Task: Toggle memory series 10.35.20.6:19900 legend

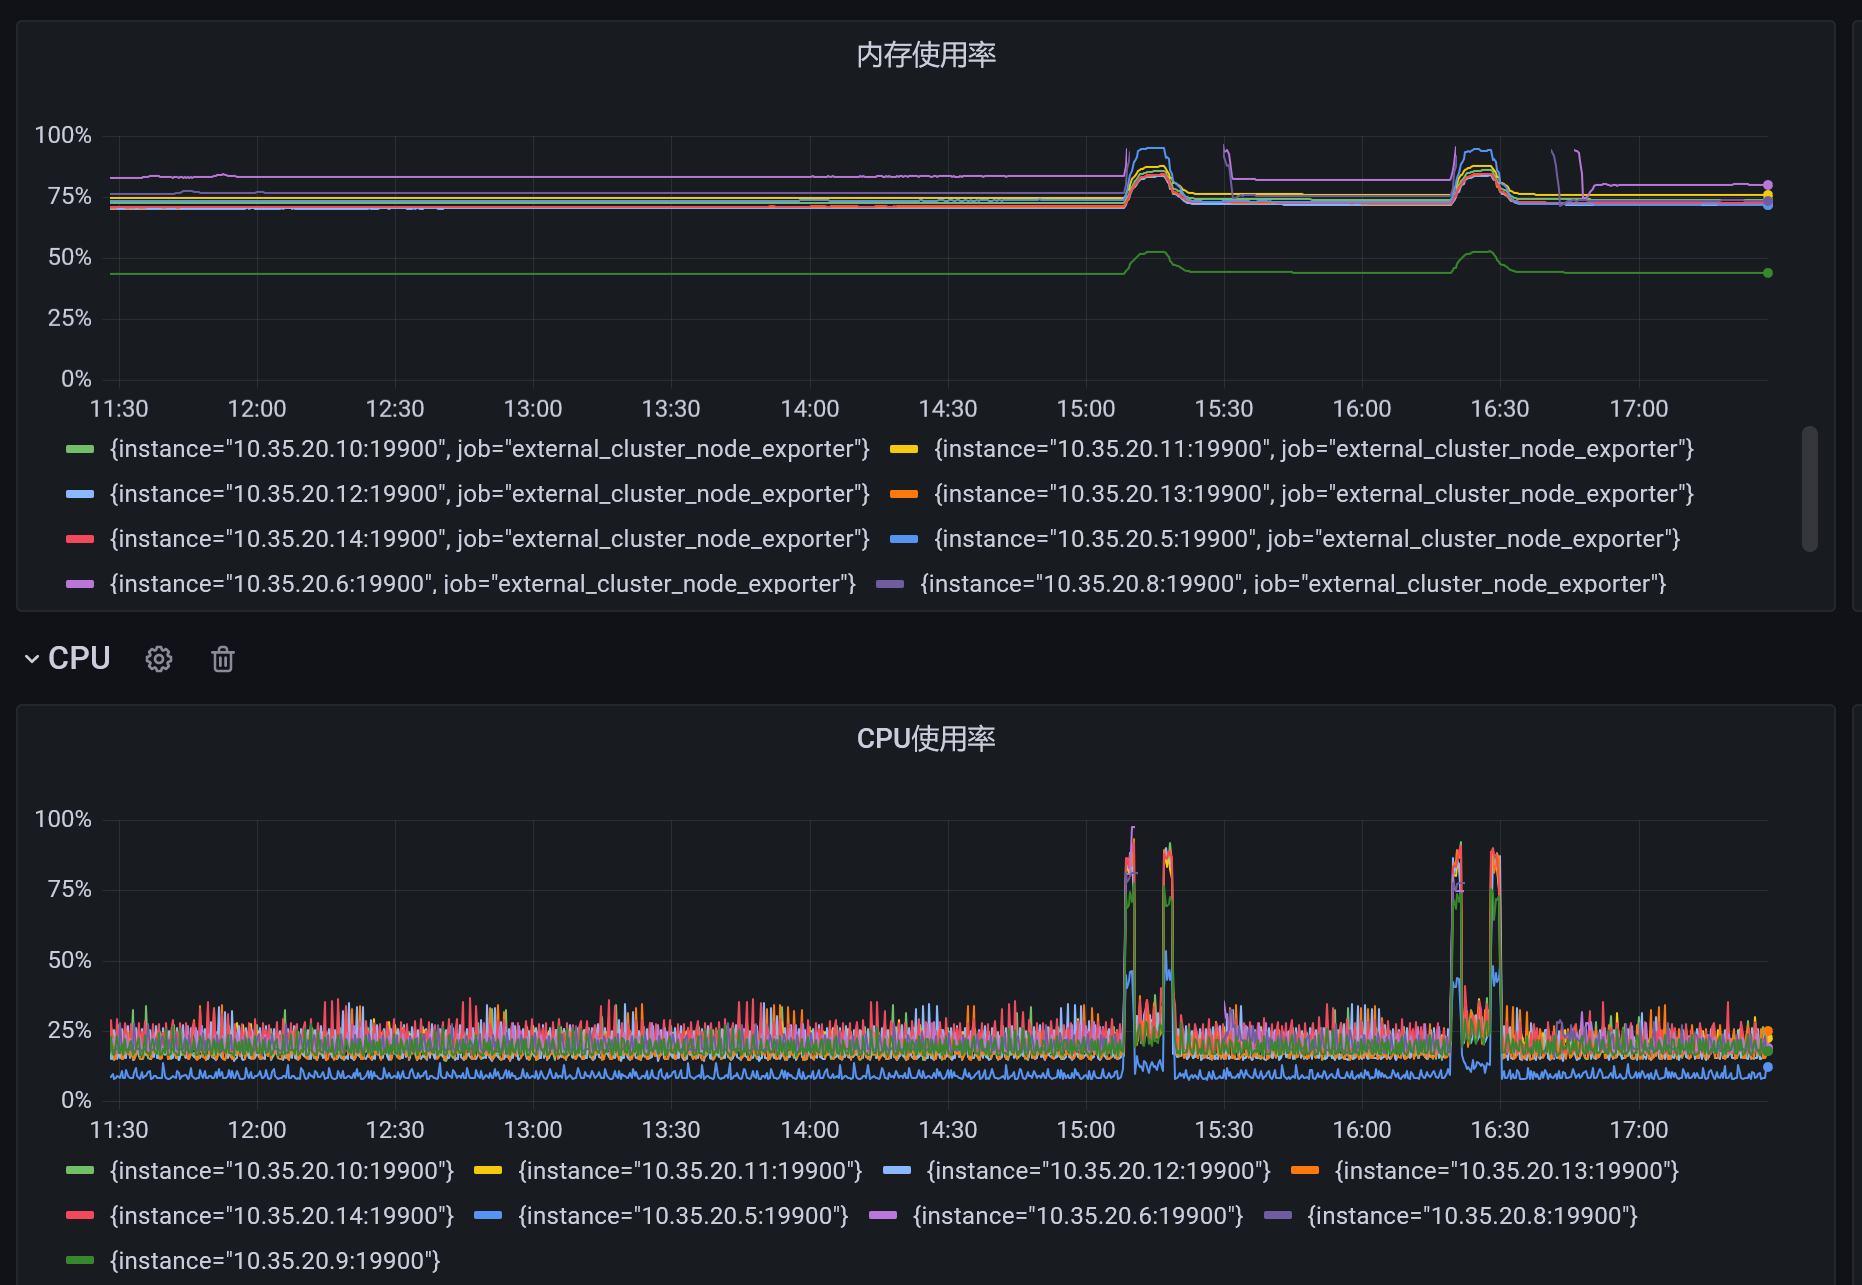Action: point(483,584)
